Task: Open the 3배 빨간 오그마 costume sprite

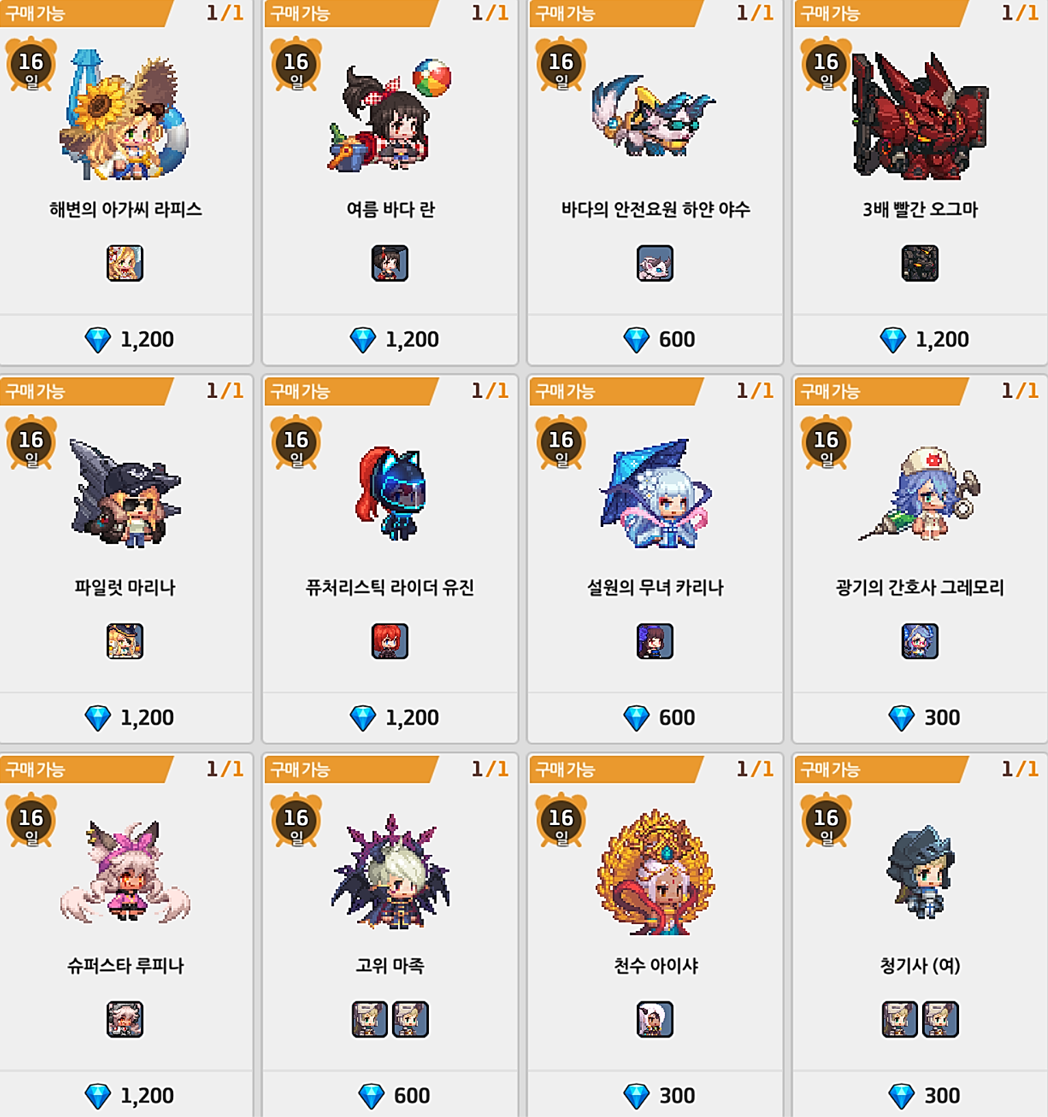Action: (x=920, y=115)
